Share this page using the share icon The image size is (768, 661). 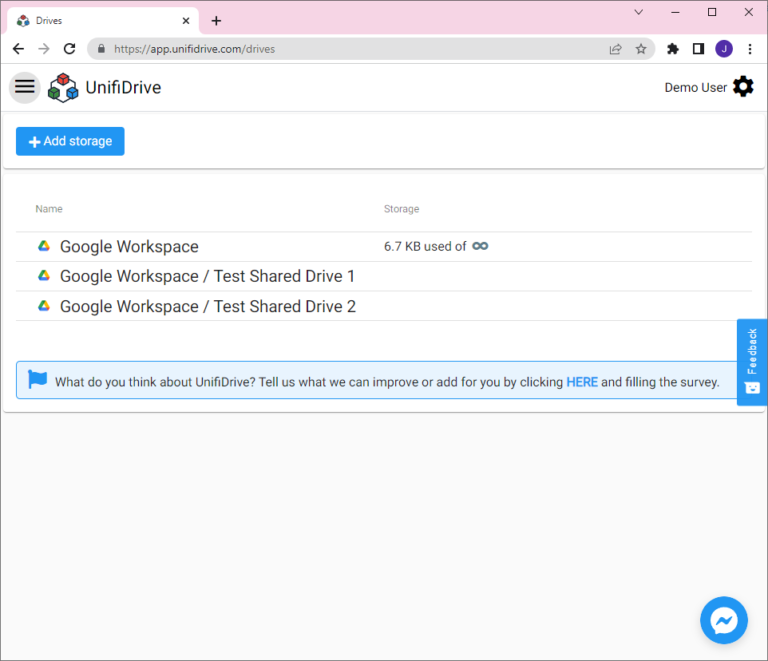tap(616, 49)
